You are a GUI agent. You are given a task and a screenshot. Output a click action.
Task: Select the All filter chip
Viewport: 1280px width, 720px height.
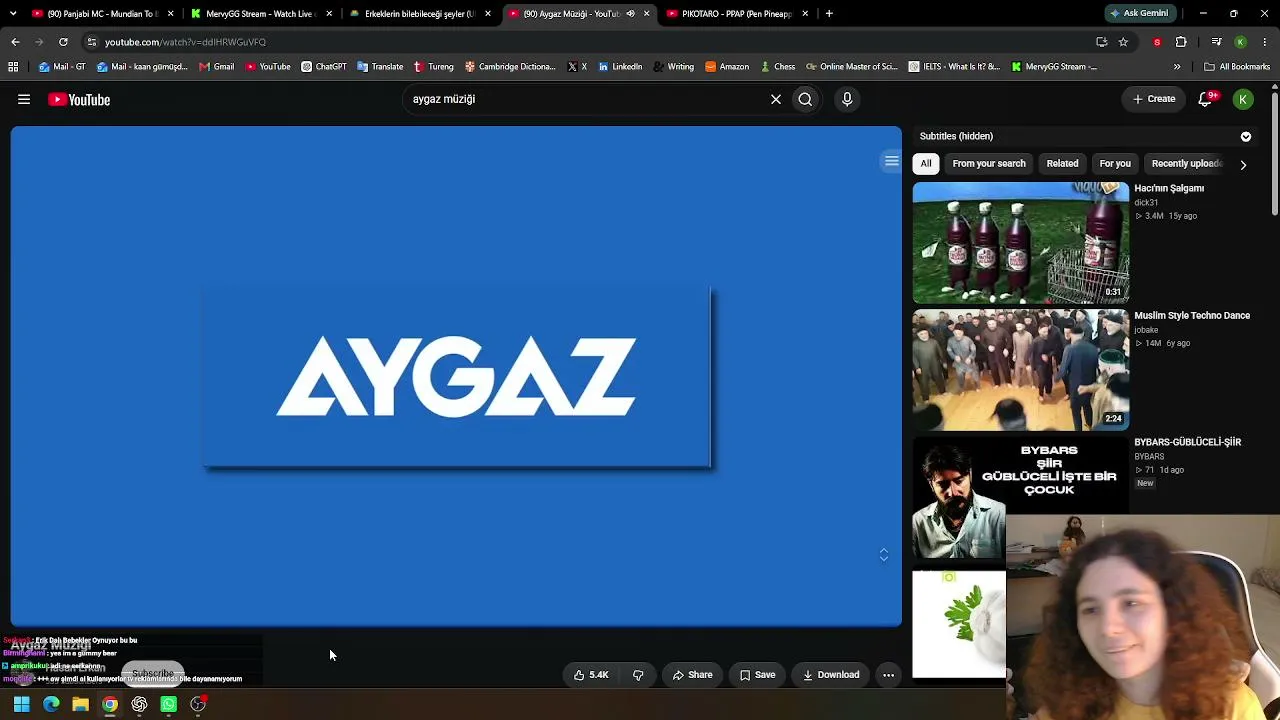tap(926, 163)
